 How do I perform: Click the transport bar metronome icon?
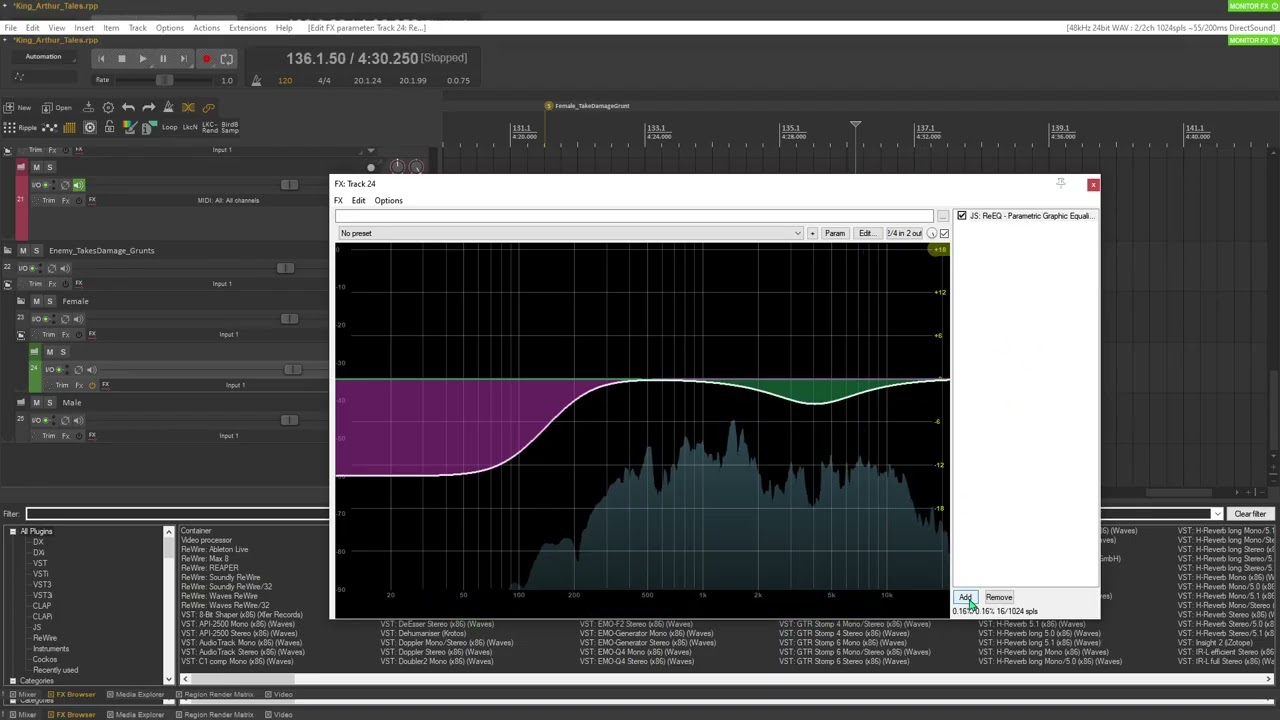point(256,80)
